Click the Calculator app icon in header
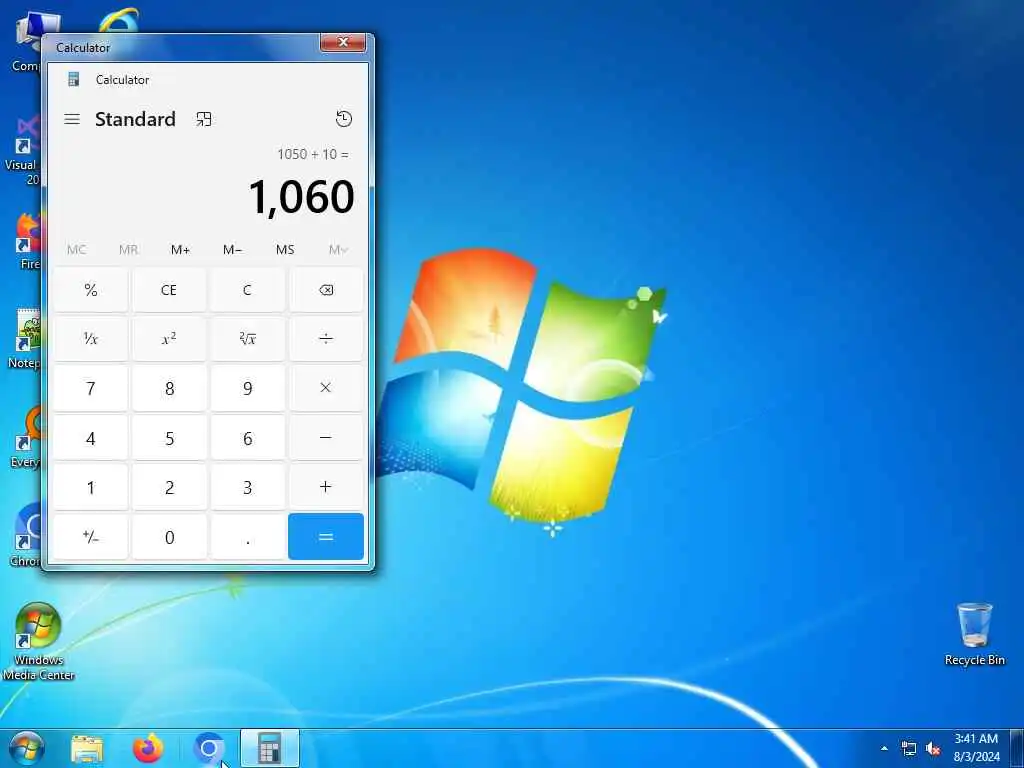1024x768 pixels. point(74,80)
